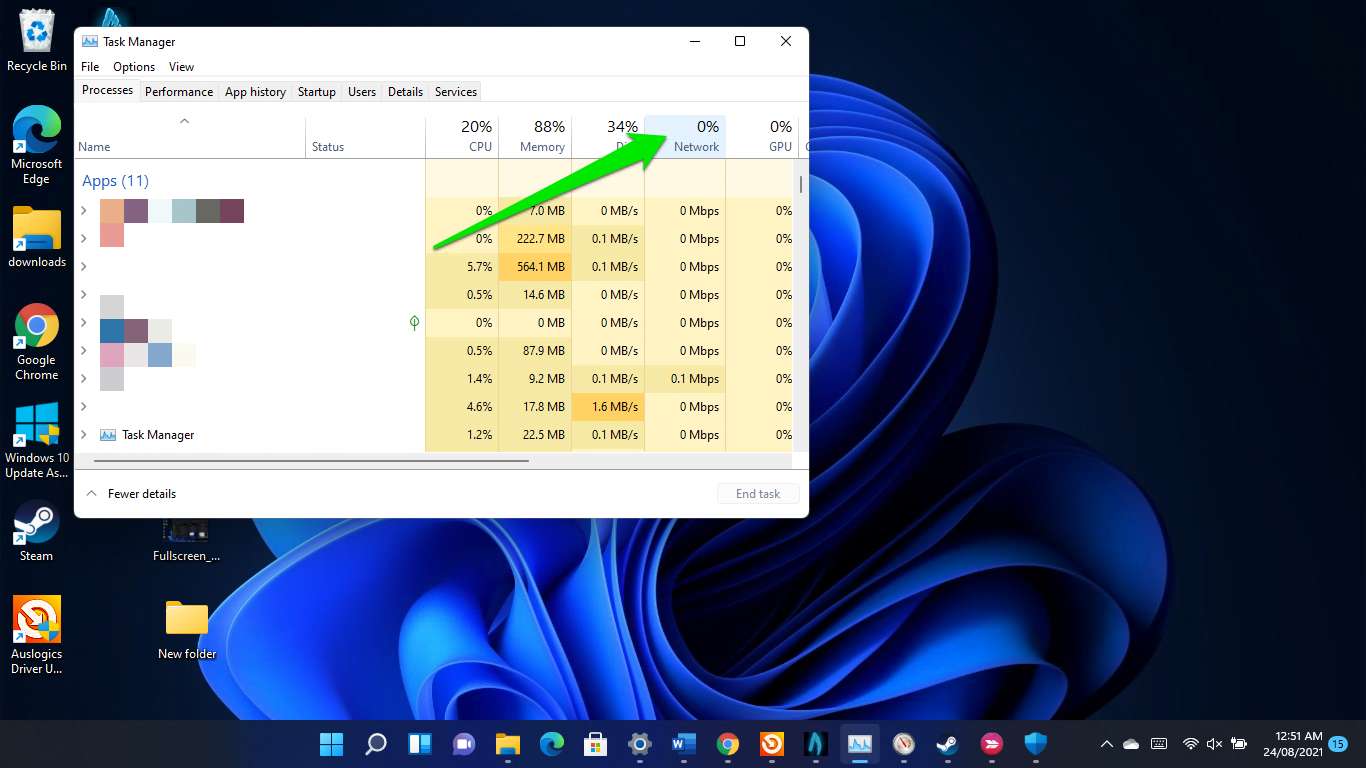The width and height of the screenshot is (1366, 768).
Task: Open OneDrive from the system tray
Action: pyautogui.click(x=1131, y=744)
